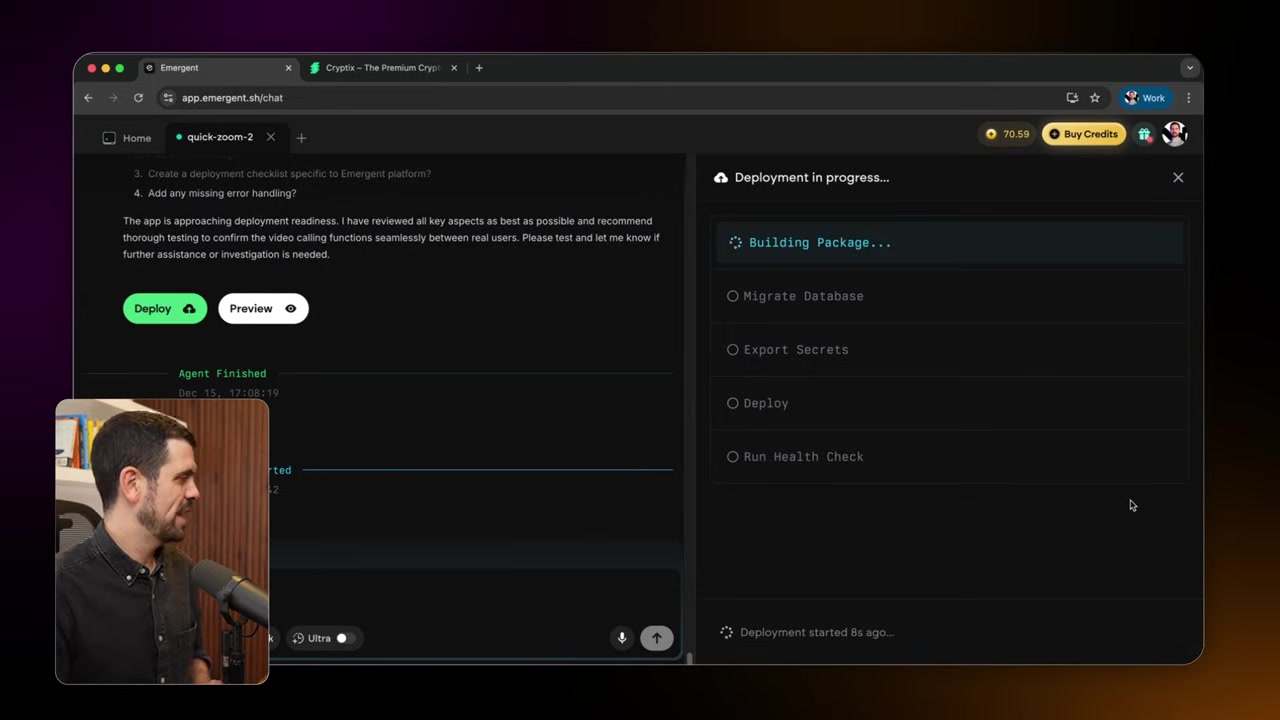
Task: Click the microphone voice input icon
Action: (x=621, y=638)
